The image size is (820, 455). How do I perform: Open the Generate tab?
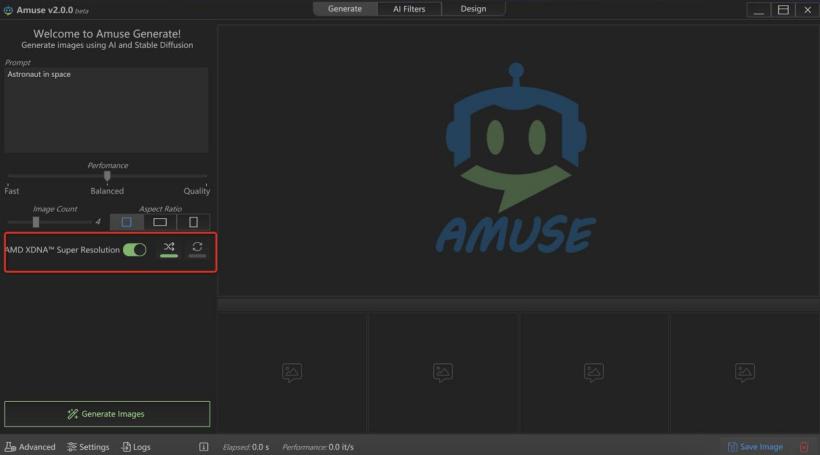click(x=345, y=9)
